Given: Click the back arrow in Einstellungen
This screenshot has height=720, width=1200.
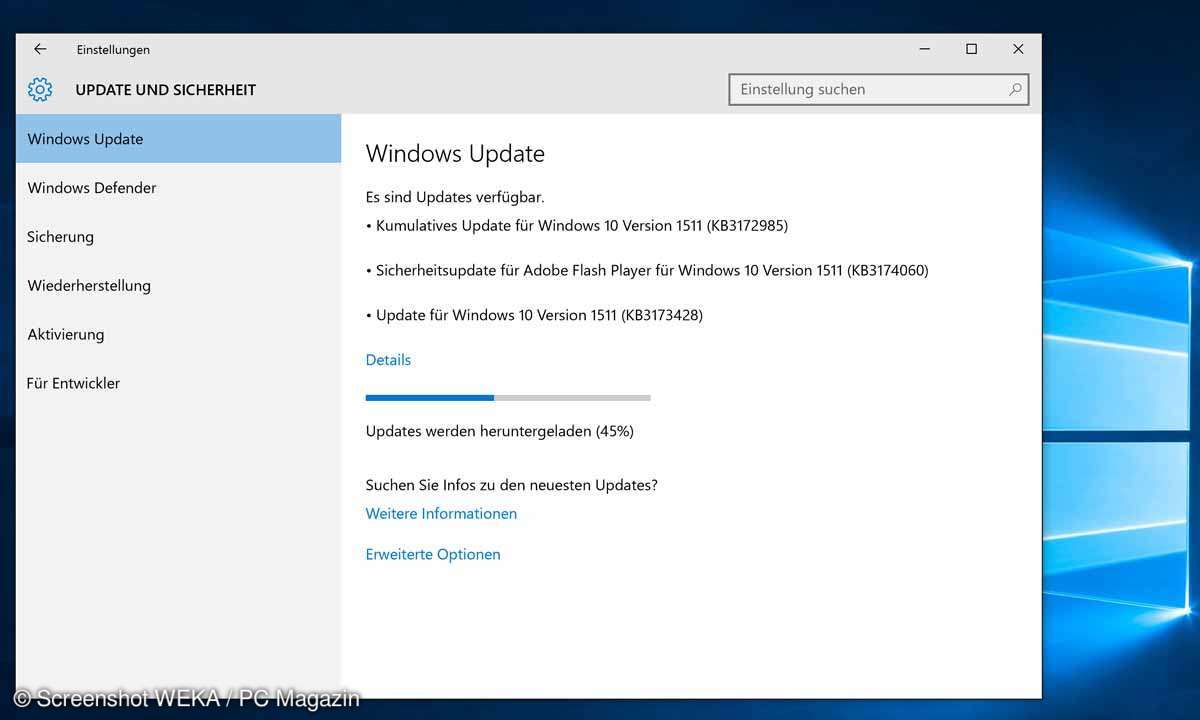Looking at the screenshot, I should click(40, 49).
